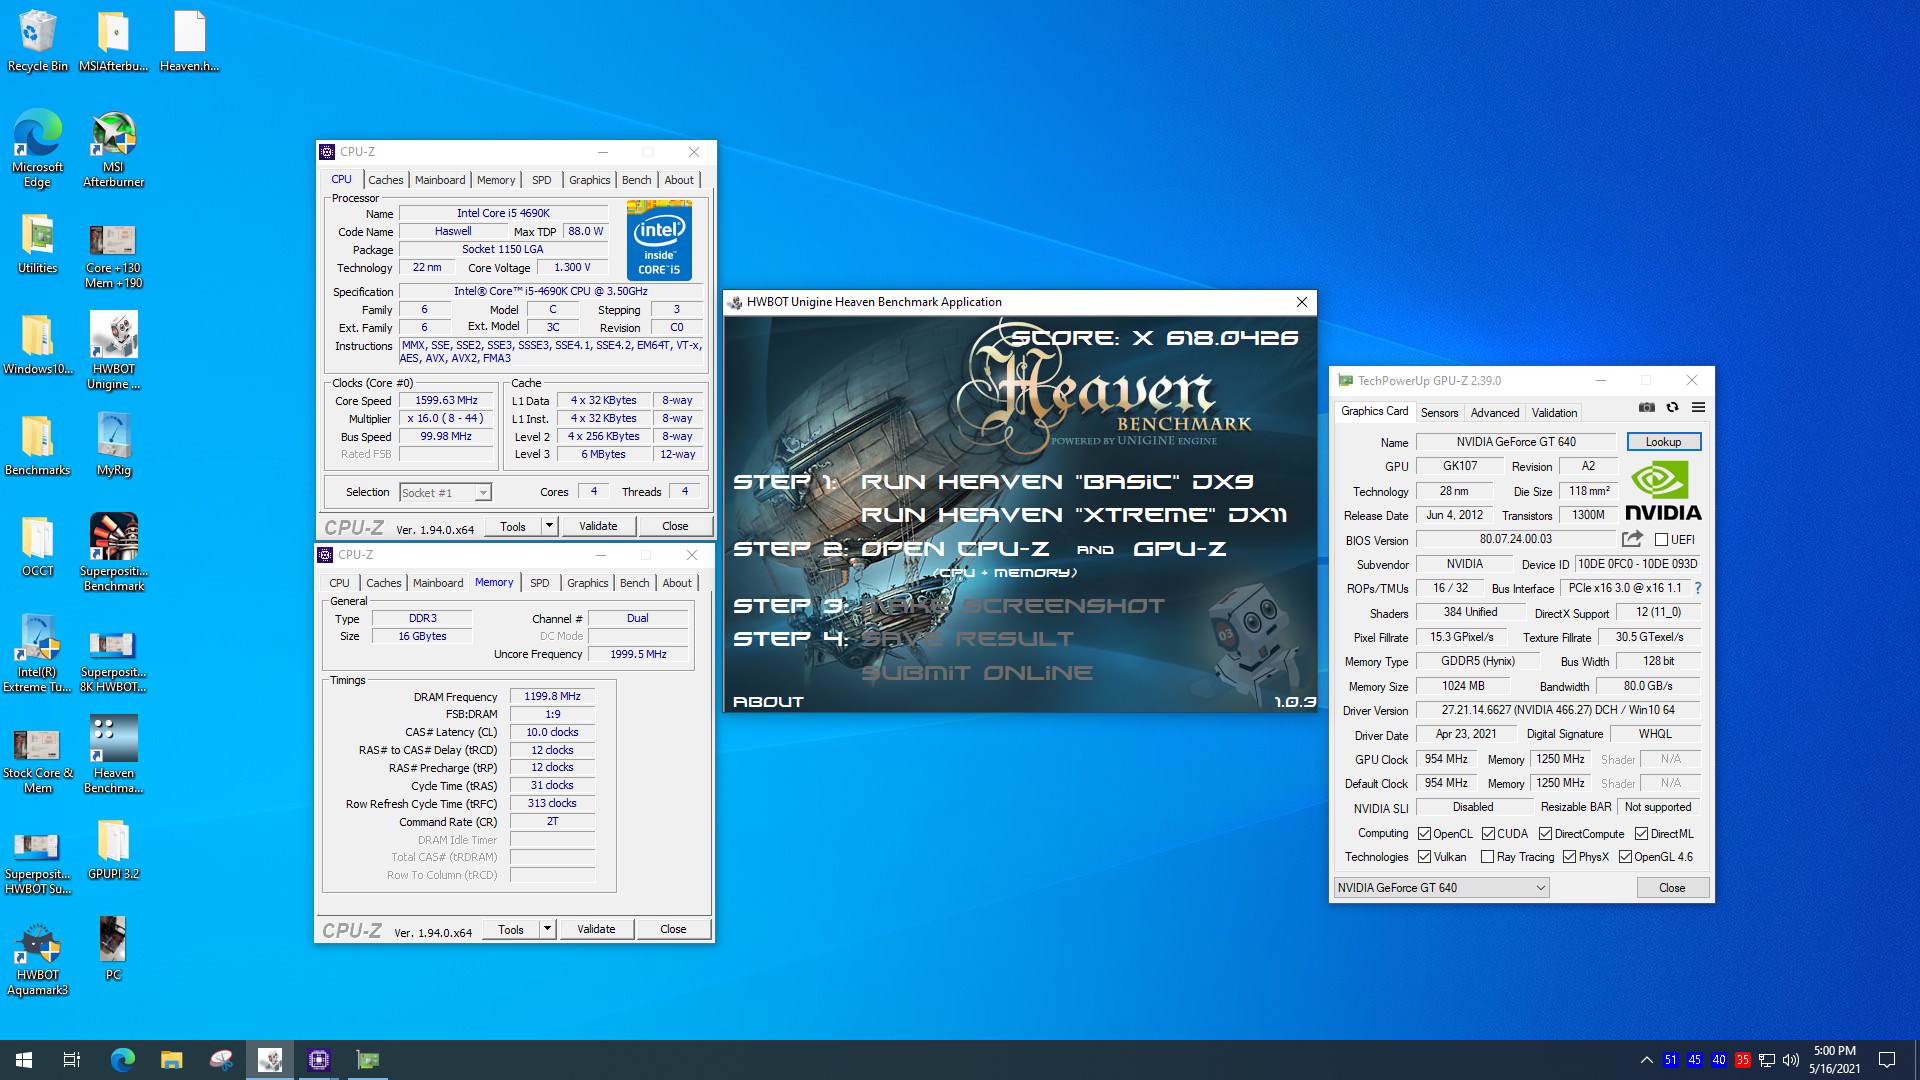
Task: Toggle the OpenCL checkbox
Action: pyautogui.click(x=1424, y=834)
